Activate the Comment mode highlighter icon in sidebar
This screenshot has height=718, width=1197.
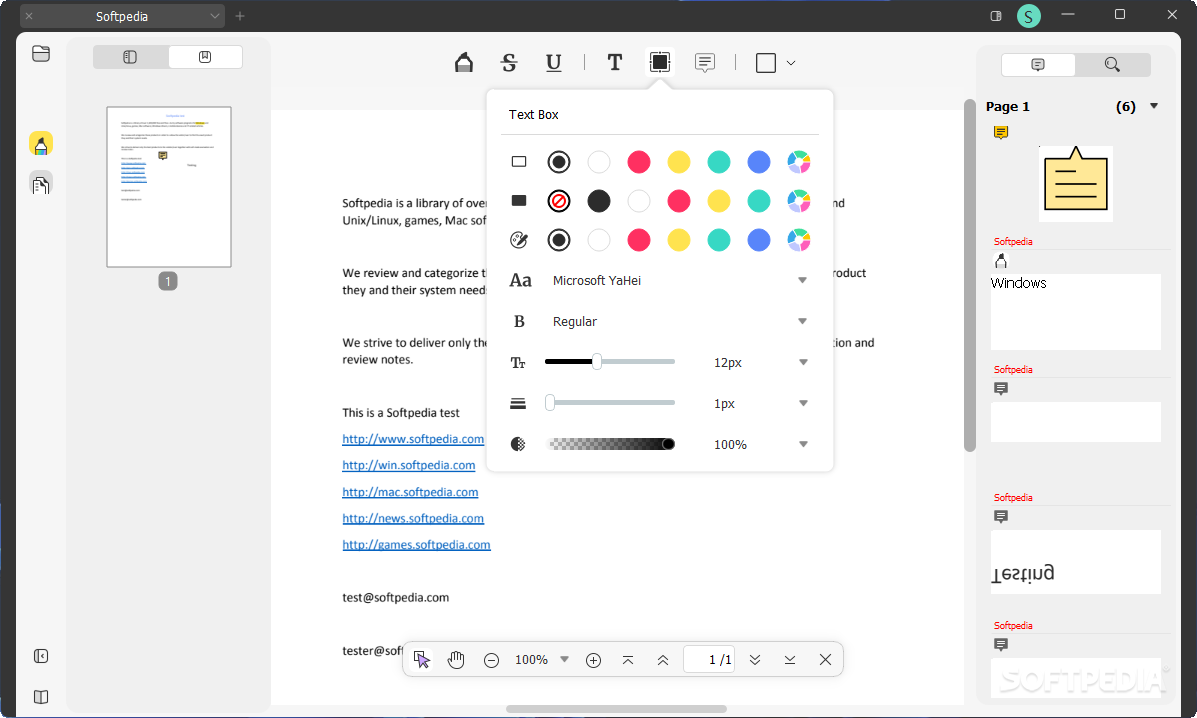[x=41, y=143]
